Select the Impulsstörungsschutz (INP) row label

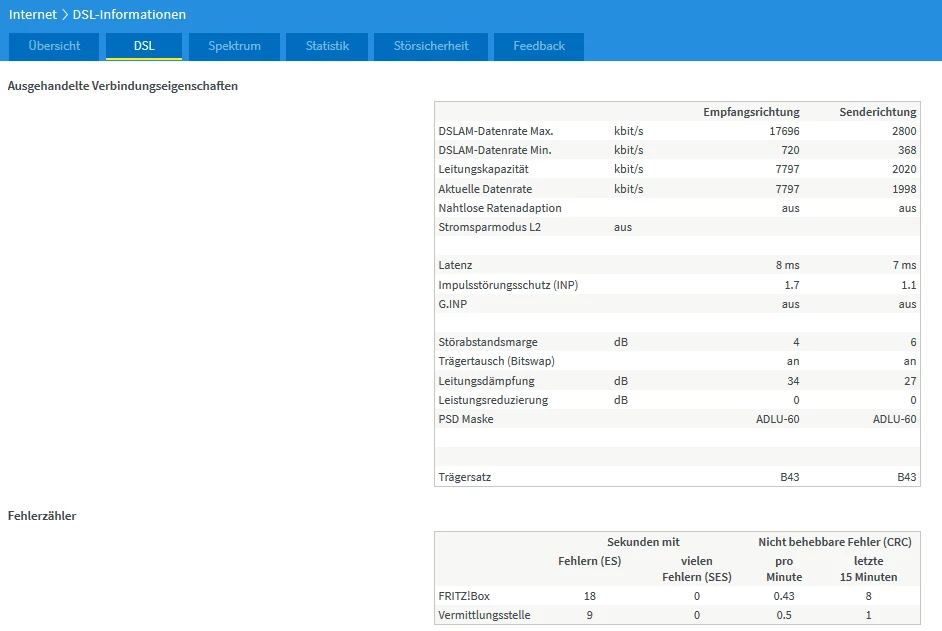click(x=508, y=285)
